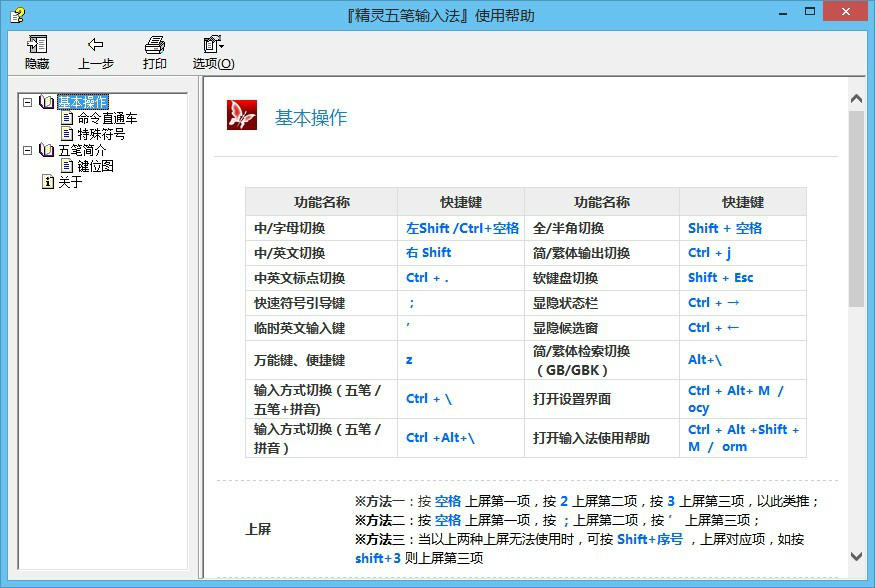Click the 左Shift /Ctrl+空格 shortcut cell

coord(461,228)
